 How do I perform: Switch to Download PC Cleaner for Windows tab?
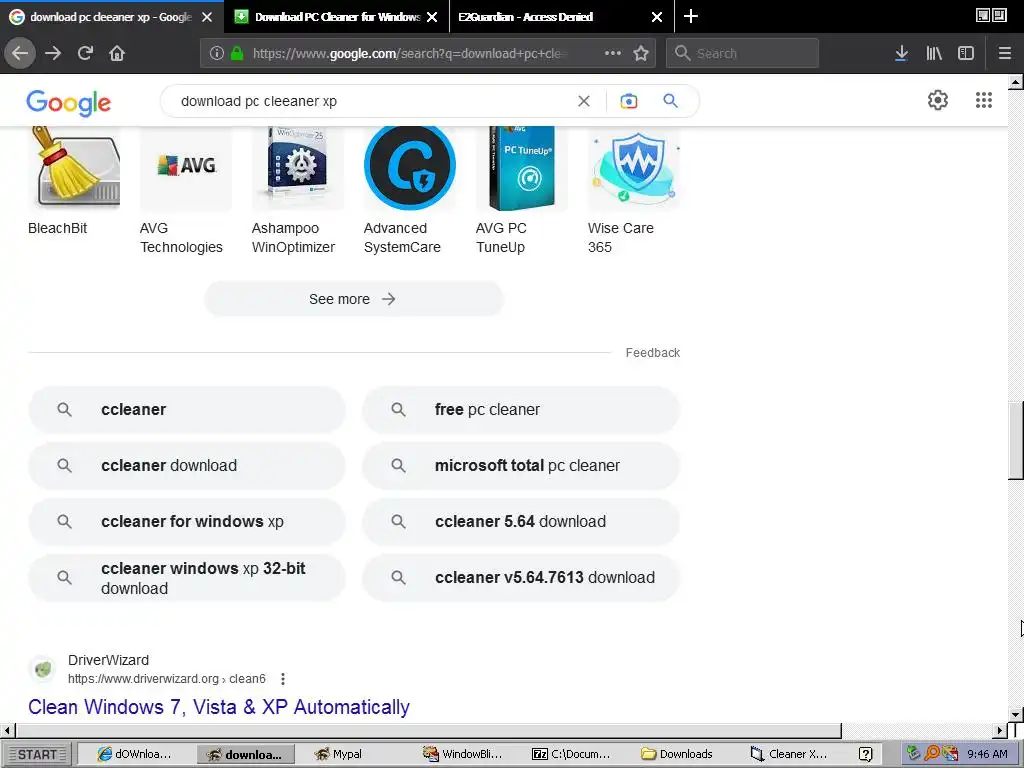tap(337, 17)
